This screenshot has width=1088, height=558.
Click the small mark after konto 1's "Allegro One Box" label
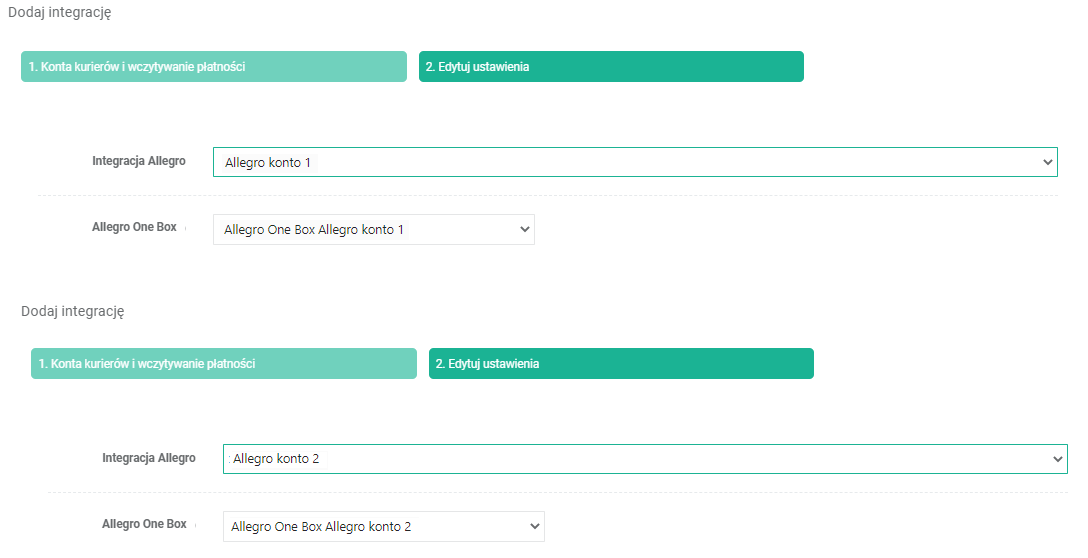click(x=187, y=229)
